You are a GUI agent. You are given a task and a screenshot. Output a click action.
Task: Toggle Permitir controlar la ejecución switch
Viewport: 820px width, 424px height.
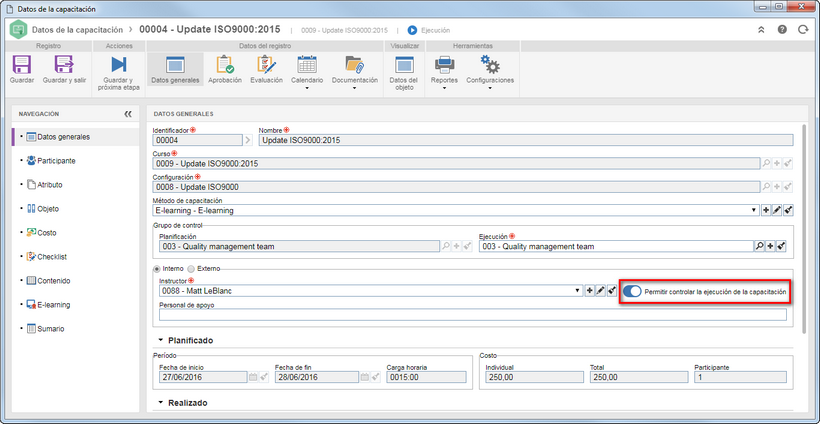(x=632, y=292)
